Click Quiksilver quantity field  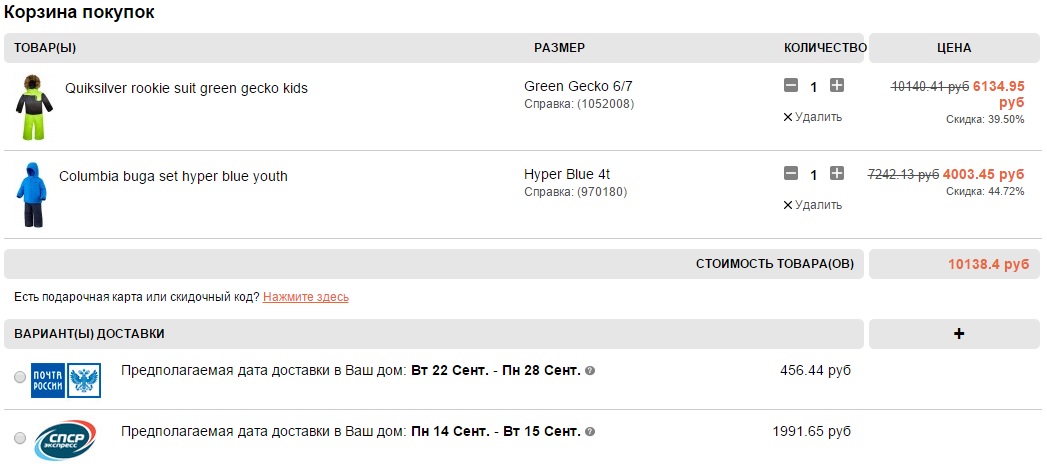pyautogui.click(x=814, y=87)
